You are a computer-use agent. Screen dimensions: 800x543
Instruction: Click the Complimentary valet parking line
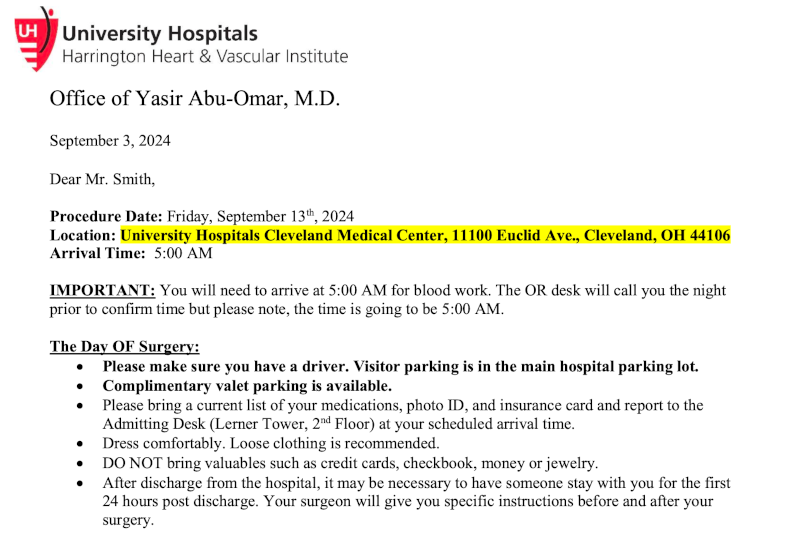point(247,385)
